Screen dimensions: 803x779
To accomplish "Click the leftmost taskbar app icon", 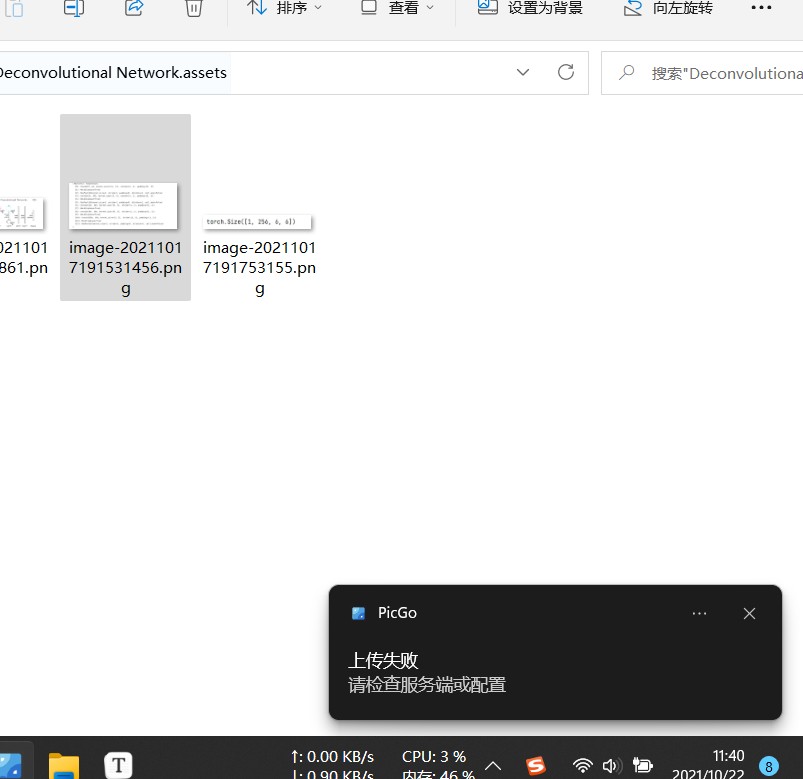I will 11,766.
